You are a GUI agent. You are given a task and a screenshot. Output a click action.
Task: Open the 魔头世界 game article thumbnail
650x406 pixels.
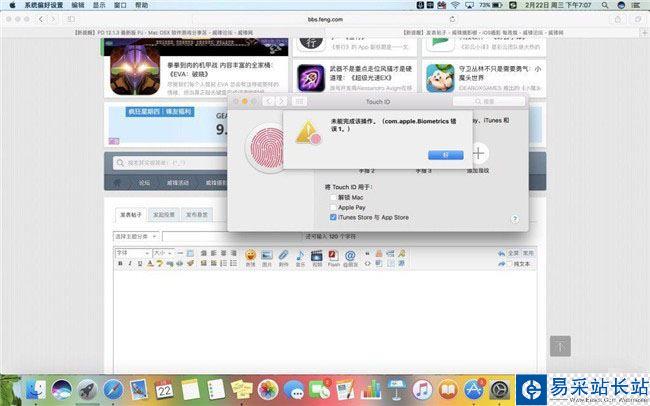(x=440, y=78)
